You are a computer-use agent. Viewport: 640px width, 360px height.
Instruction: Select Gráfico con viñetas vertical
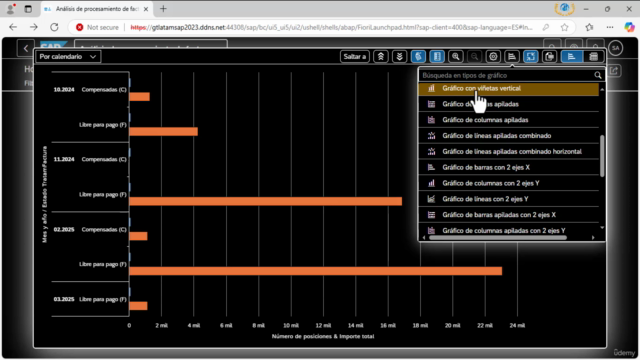[509, 88]
